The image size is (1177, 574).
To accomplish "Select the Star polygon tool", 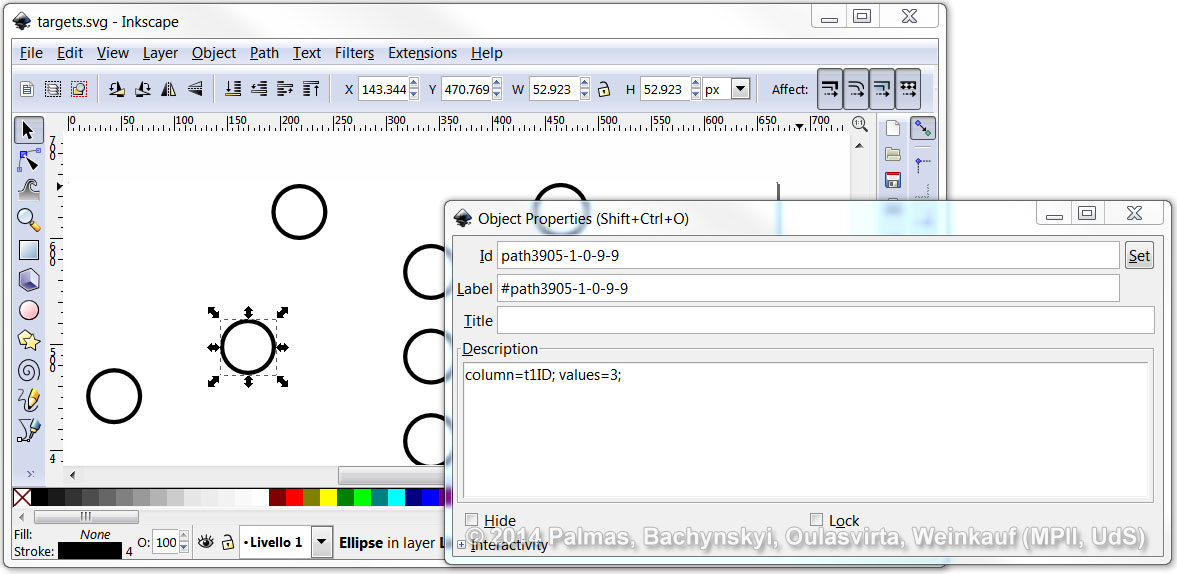I will click(29, 340).
